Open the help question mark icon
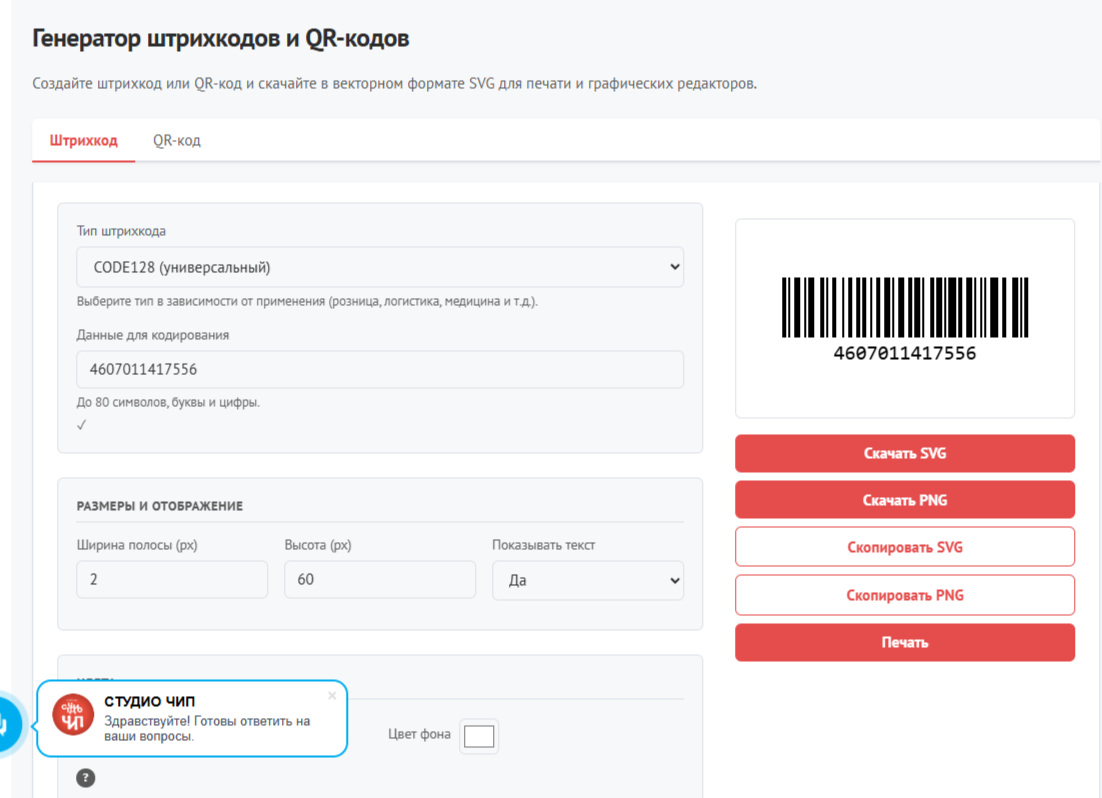Viewport: 1102px width, 798px height. pyautogui.click(x=85, y=777)
